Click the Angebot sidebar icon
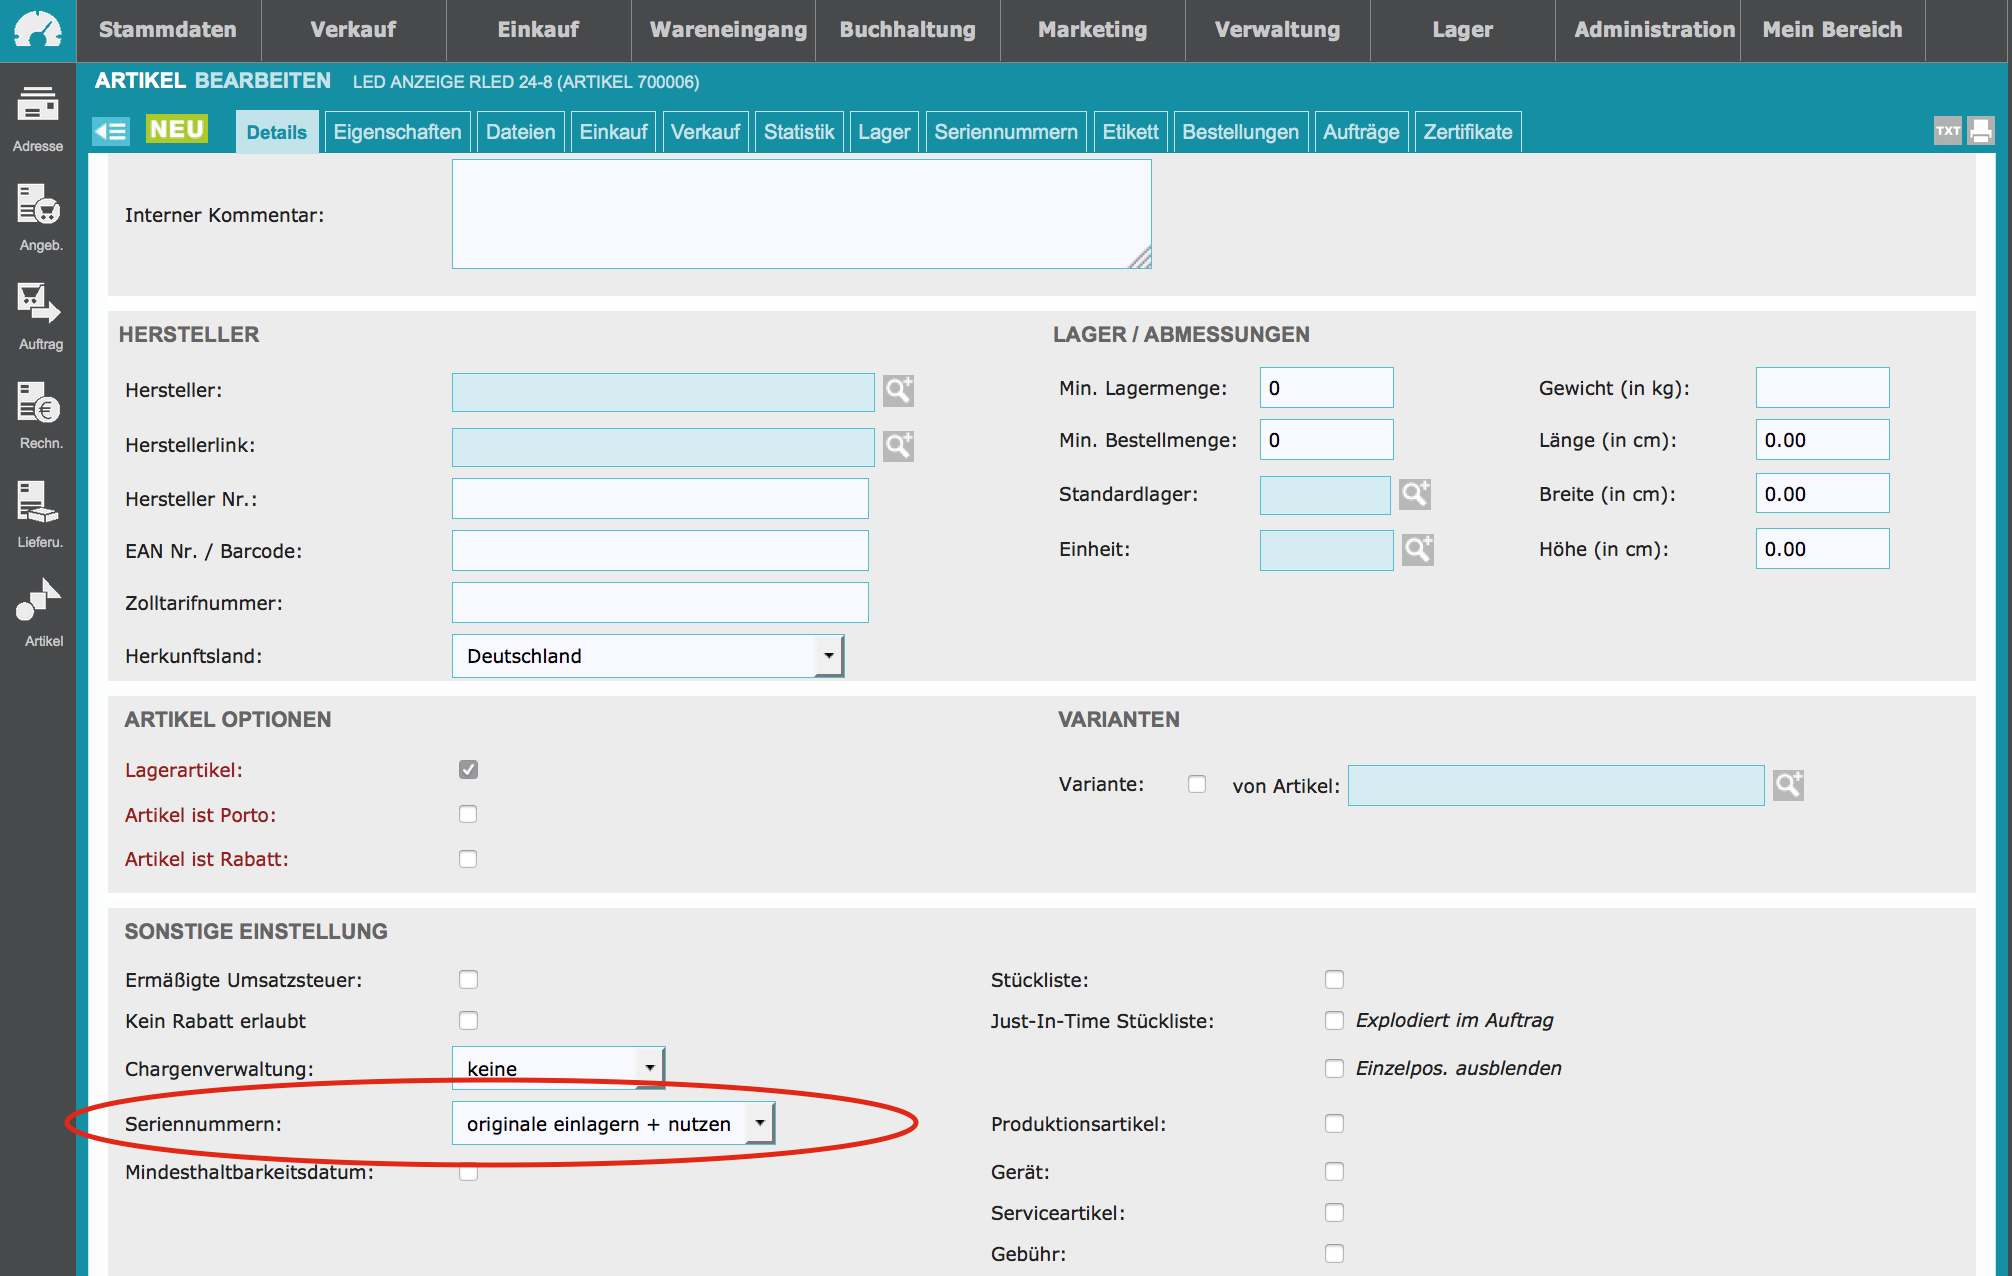 click(x=38, y=205)
